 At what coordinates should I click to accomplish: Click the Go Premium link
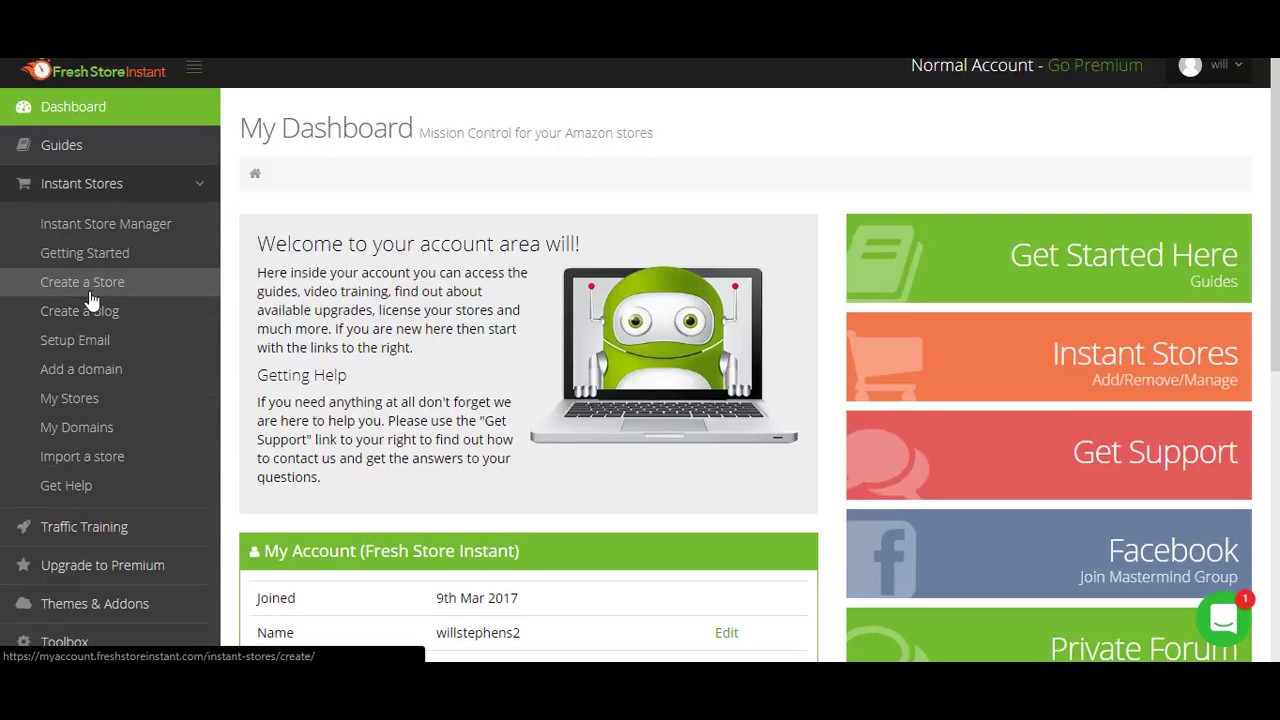(x=1095, y=65)
